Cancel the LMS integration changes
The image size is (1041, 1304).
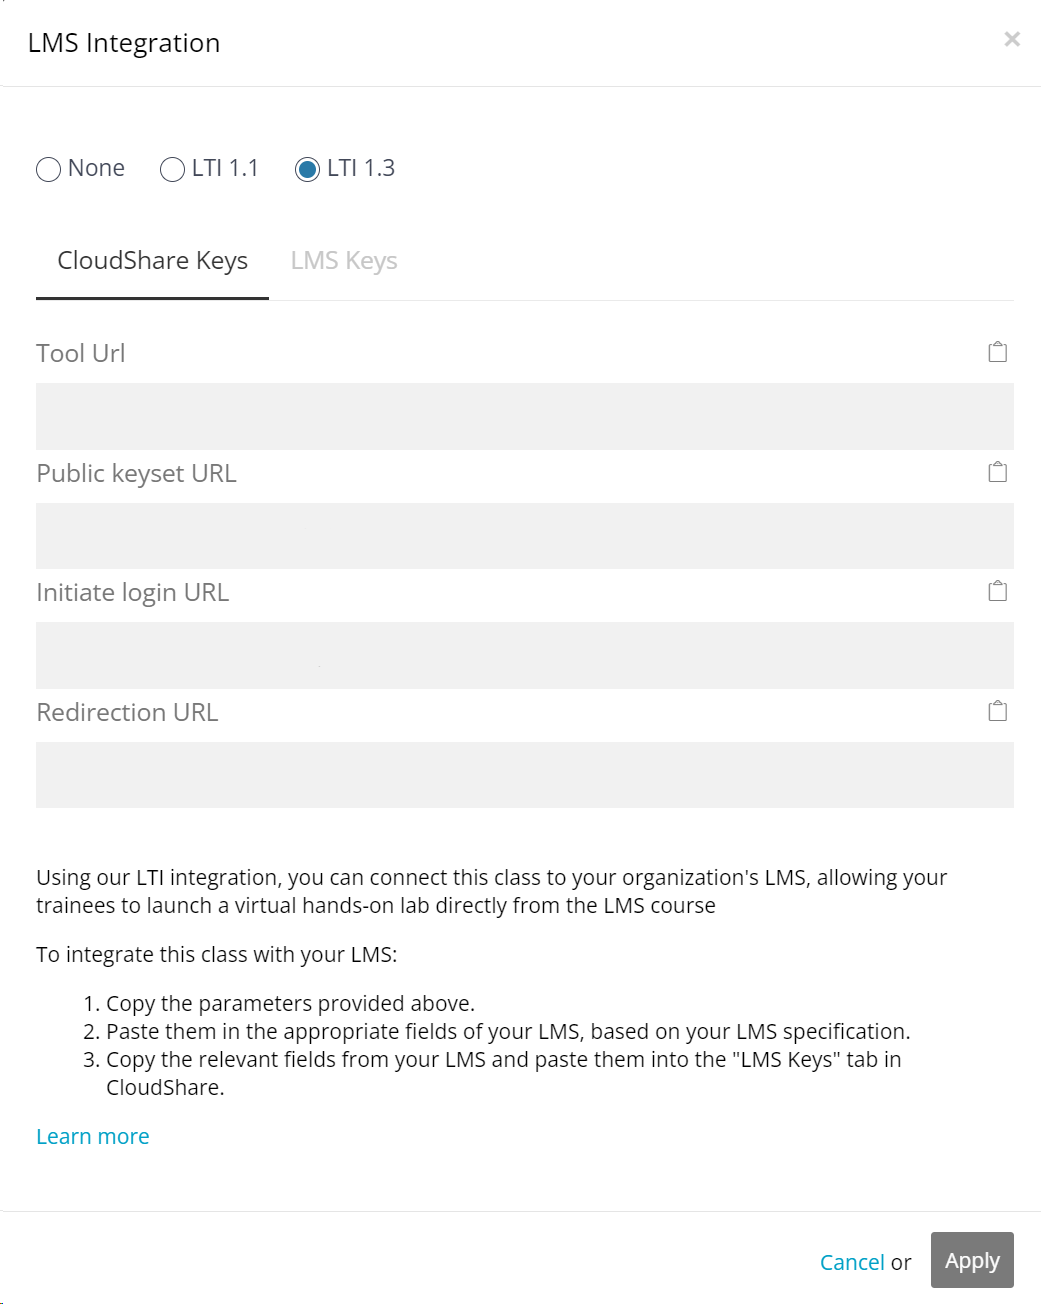pos(852,1262)
